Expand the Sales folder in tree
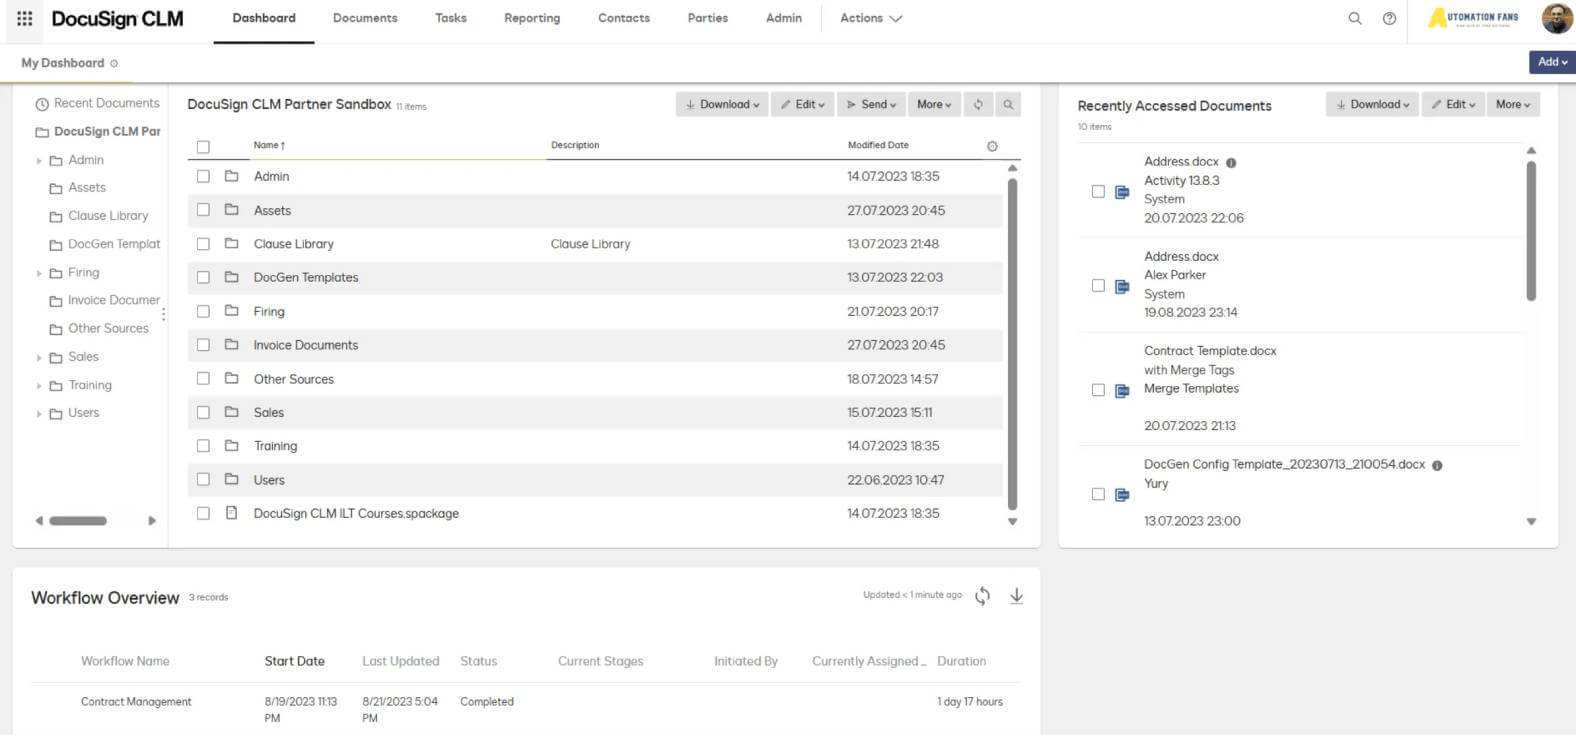This screenshot has width=1576, height=736. click(x=39, y=357)
